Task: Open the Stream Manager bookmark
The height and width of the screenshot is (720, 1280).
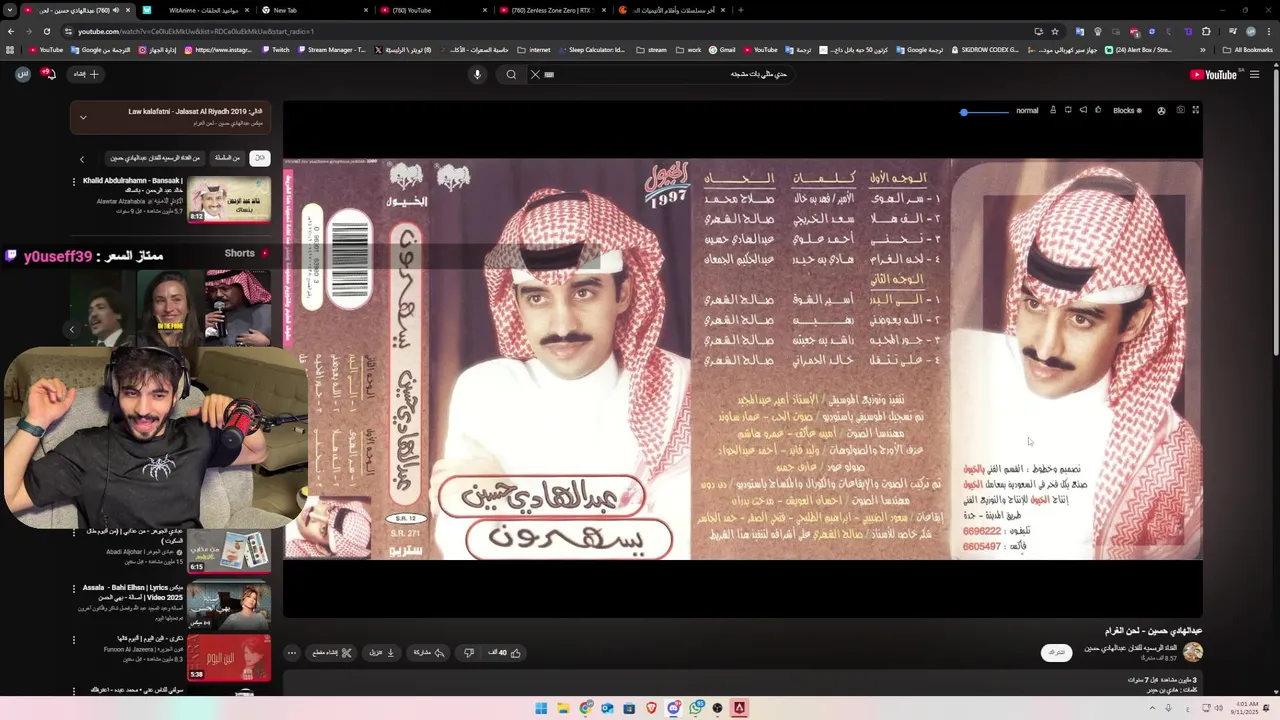Action: coord(331,49)
